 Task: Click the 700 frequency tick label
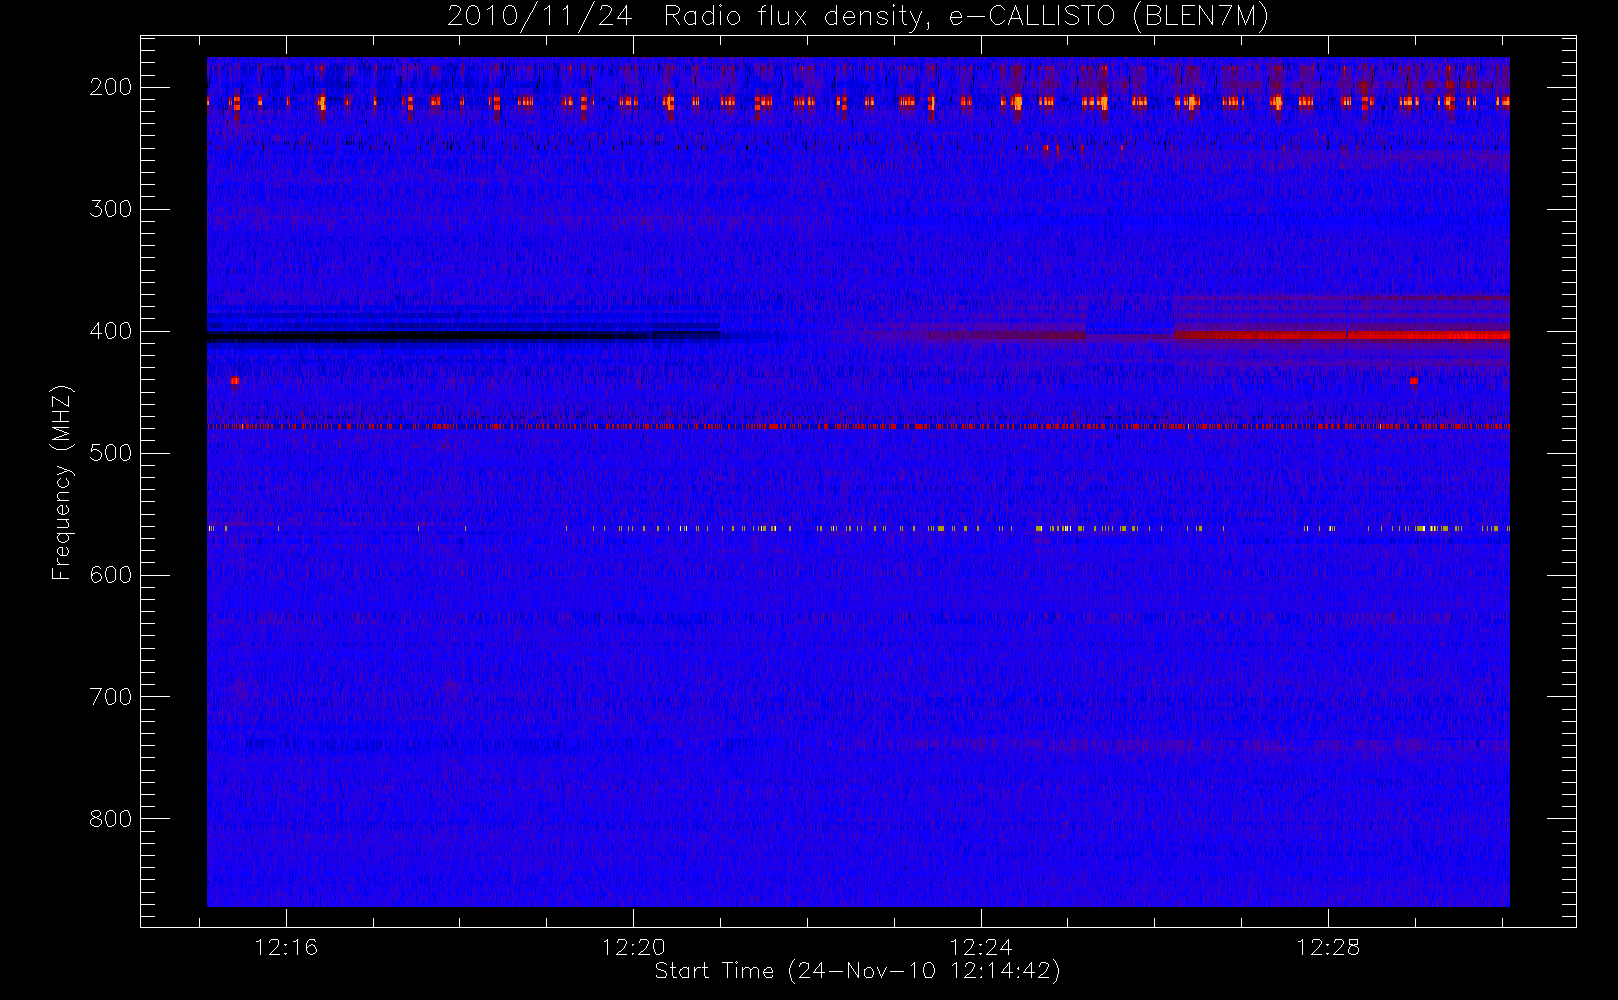pyautogui.click(x=110, y=697)
